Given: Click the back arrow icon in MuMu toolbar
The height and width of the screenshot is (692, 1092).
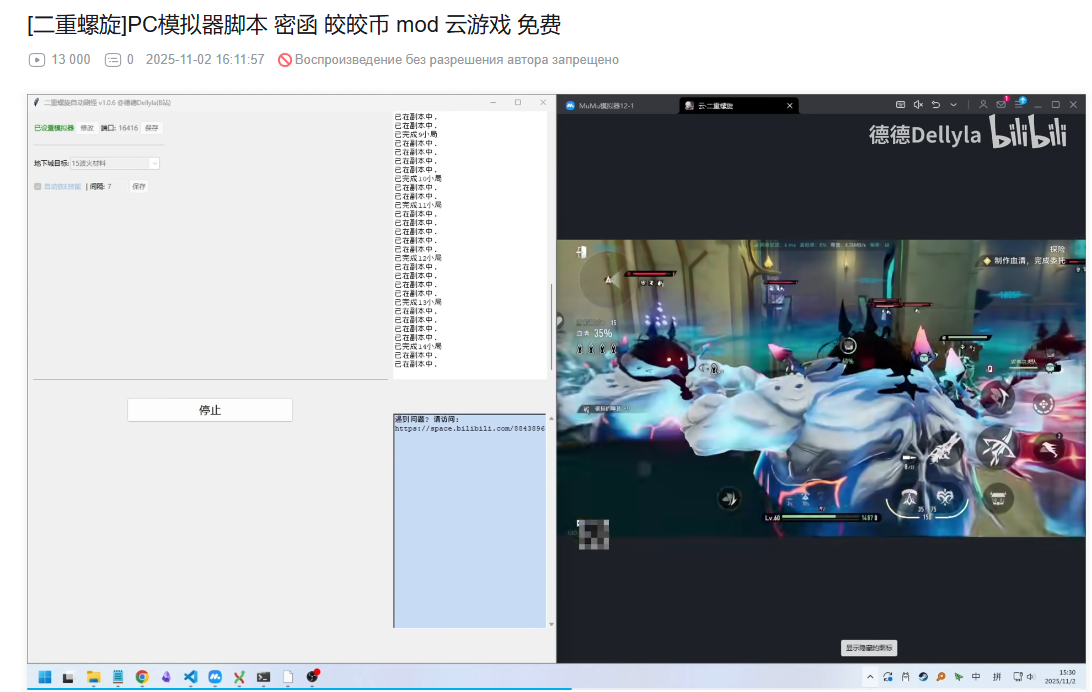Looking at the screenshot, I should [x=936, y=104].
